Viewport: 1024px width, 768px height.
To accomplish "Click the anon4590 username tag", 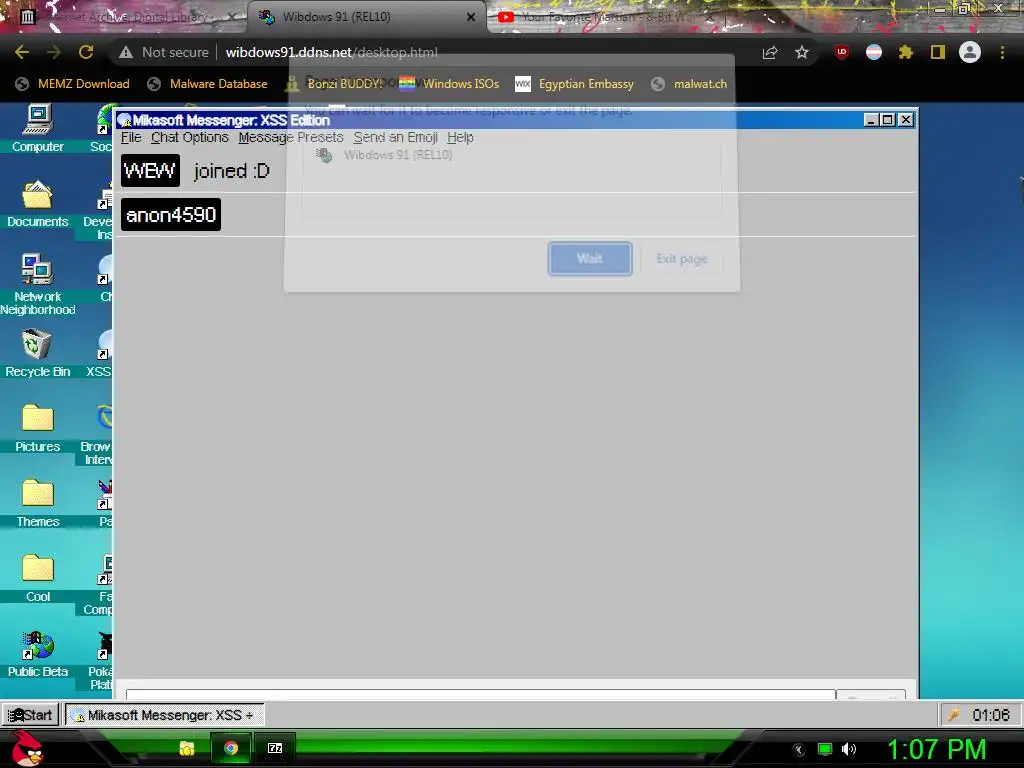I will tap(171, 215).
